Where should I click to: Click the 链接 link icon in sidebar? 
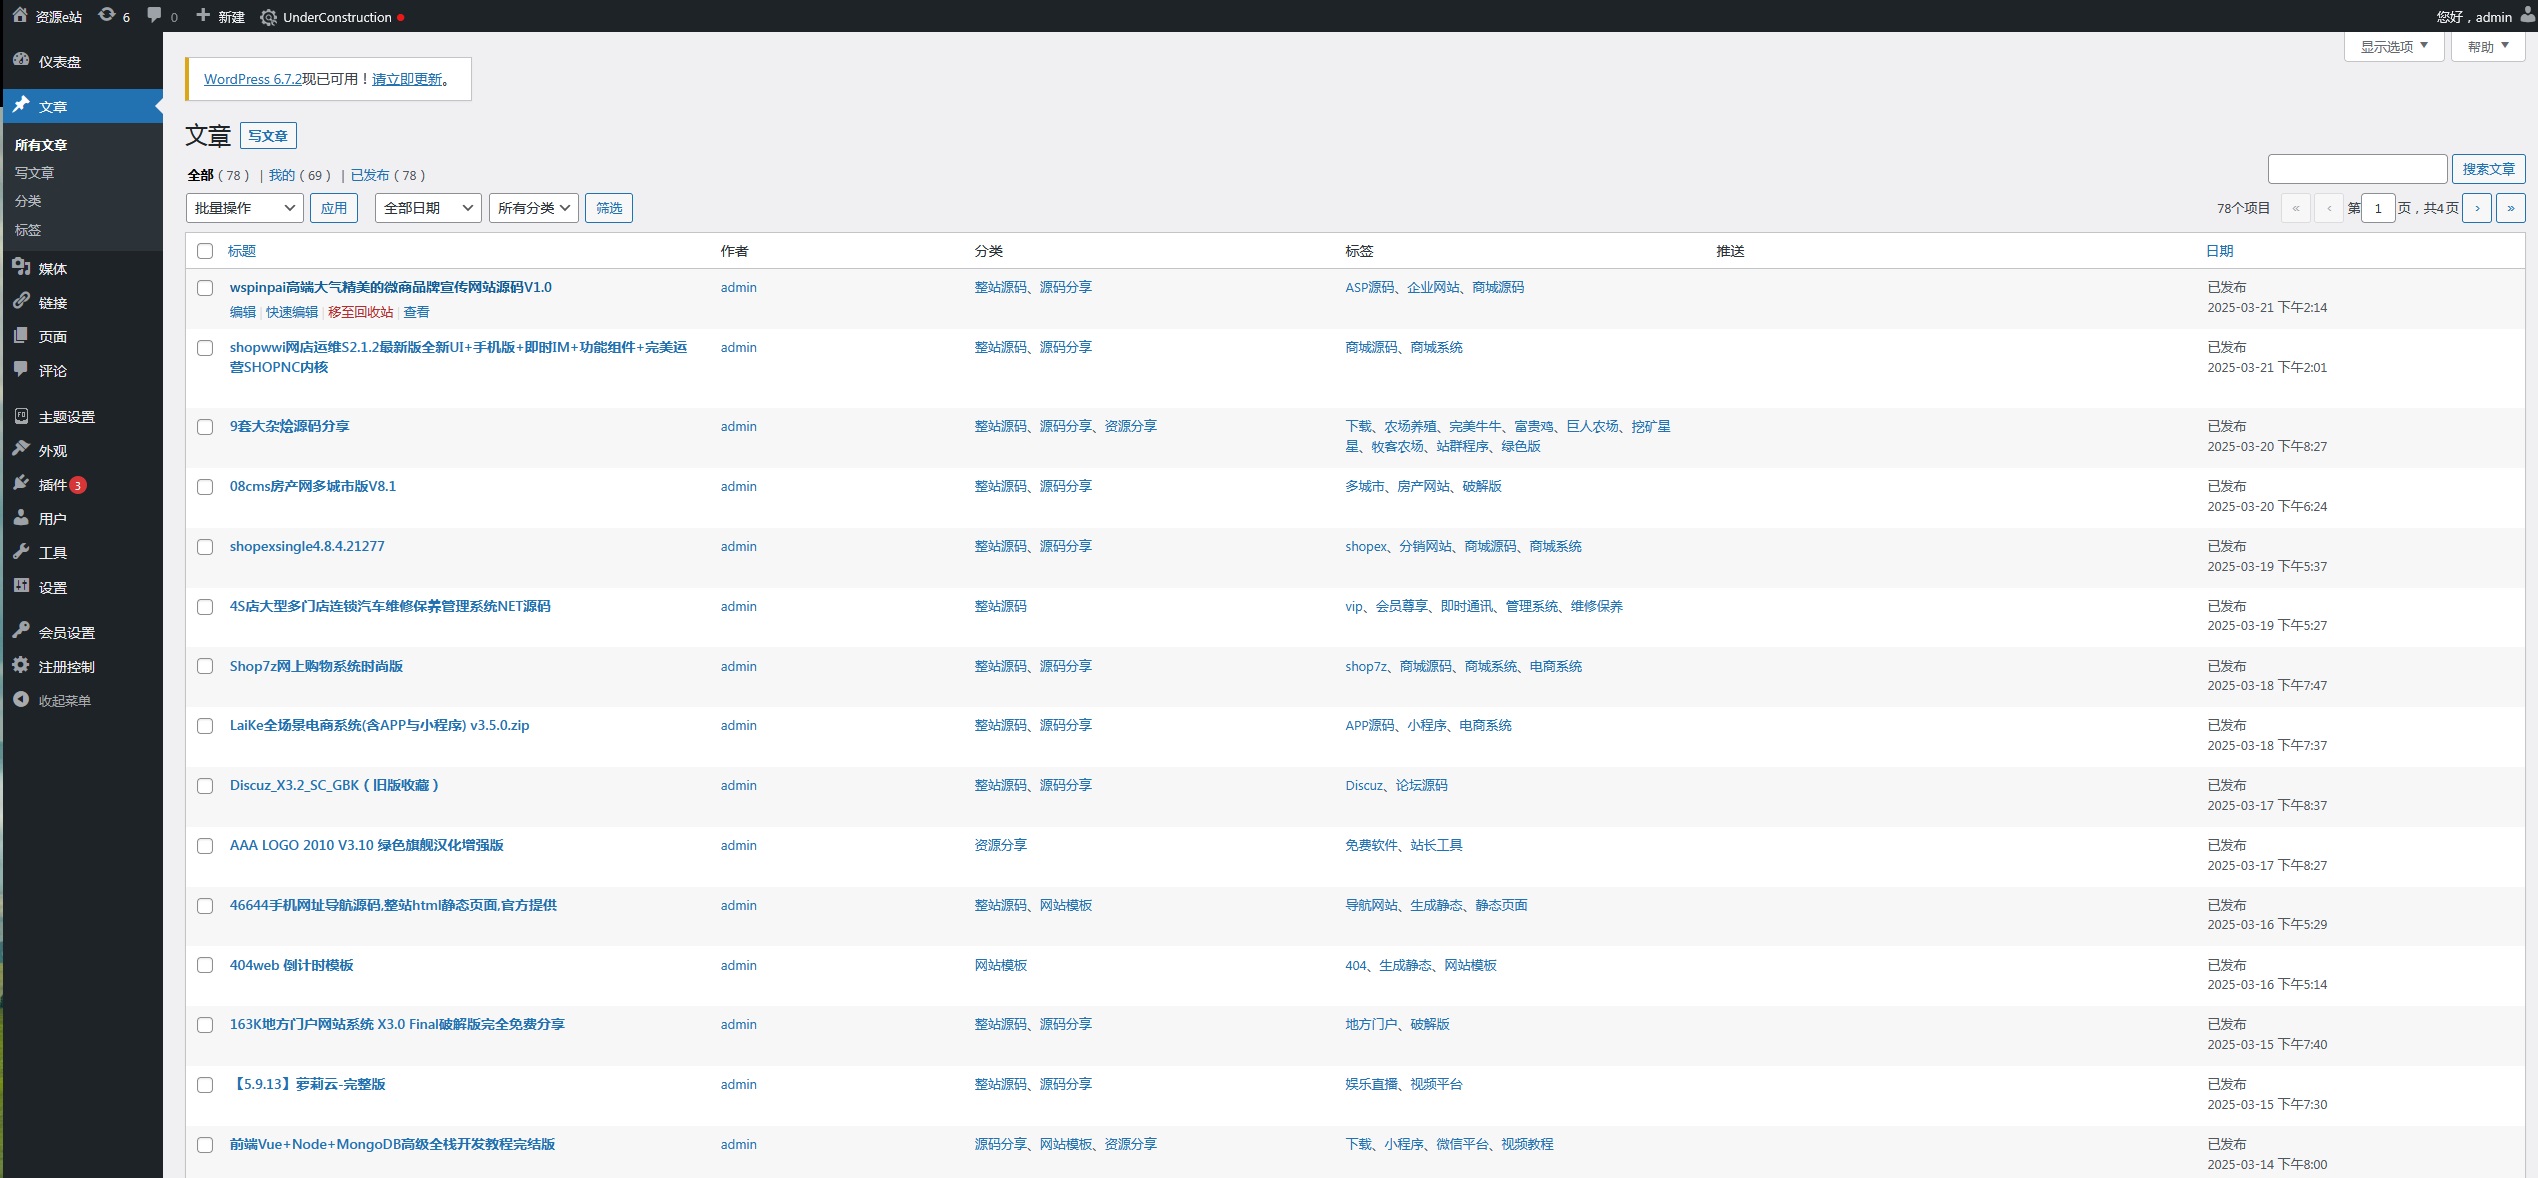pos(21,301)
